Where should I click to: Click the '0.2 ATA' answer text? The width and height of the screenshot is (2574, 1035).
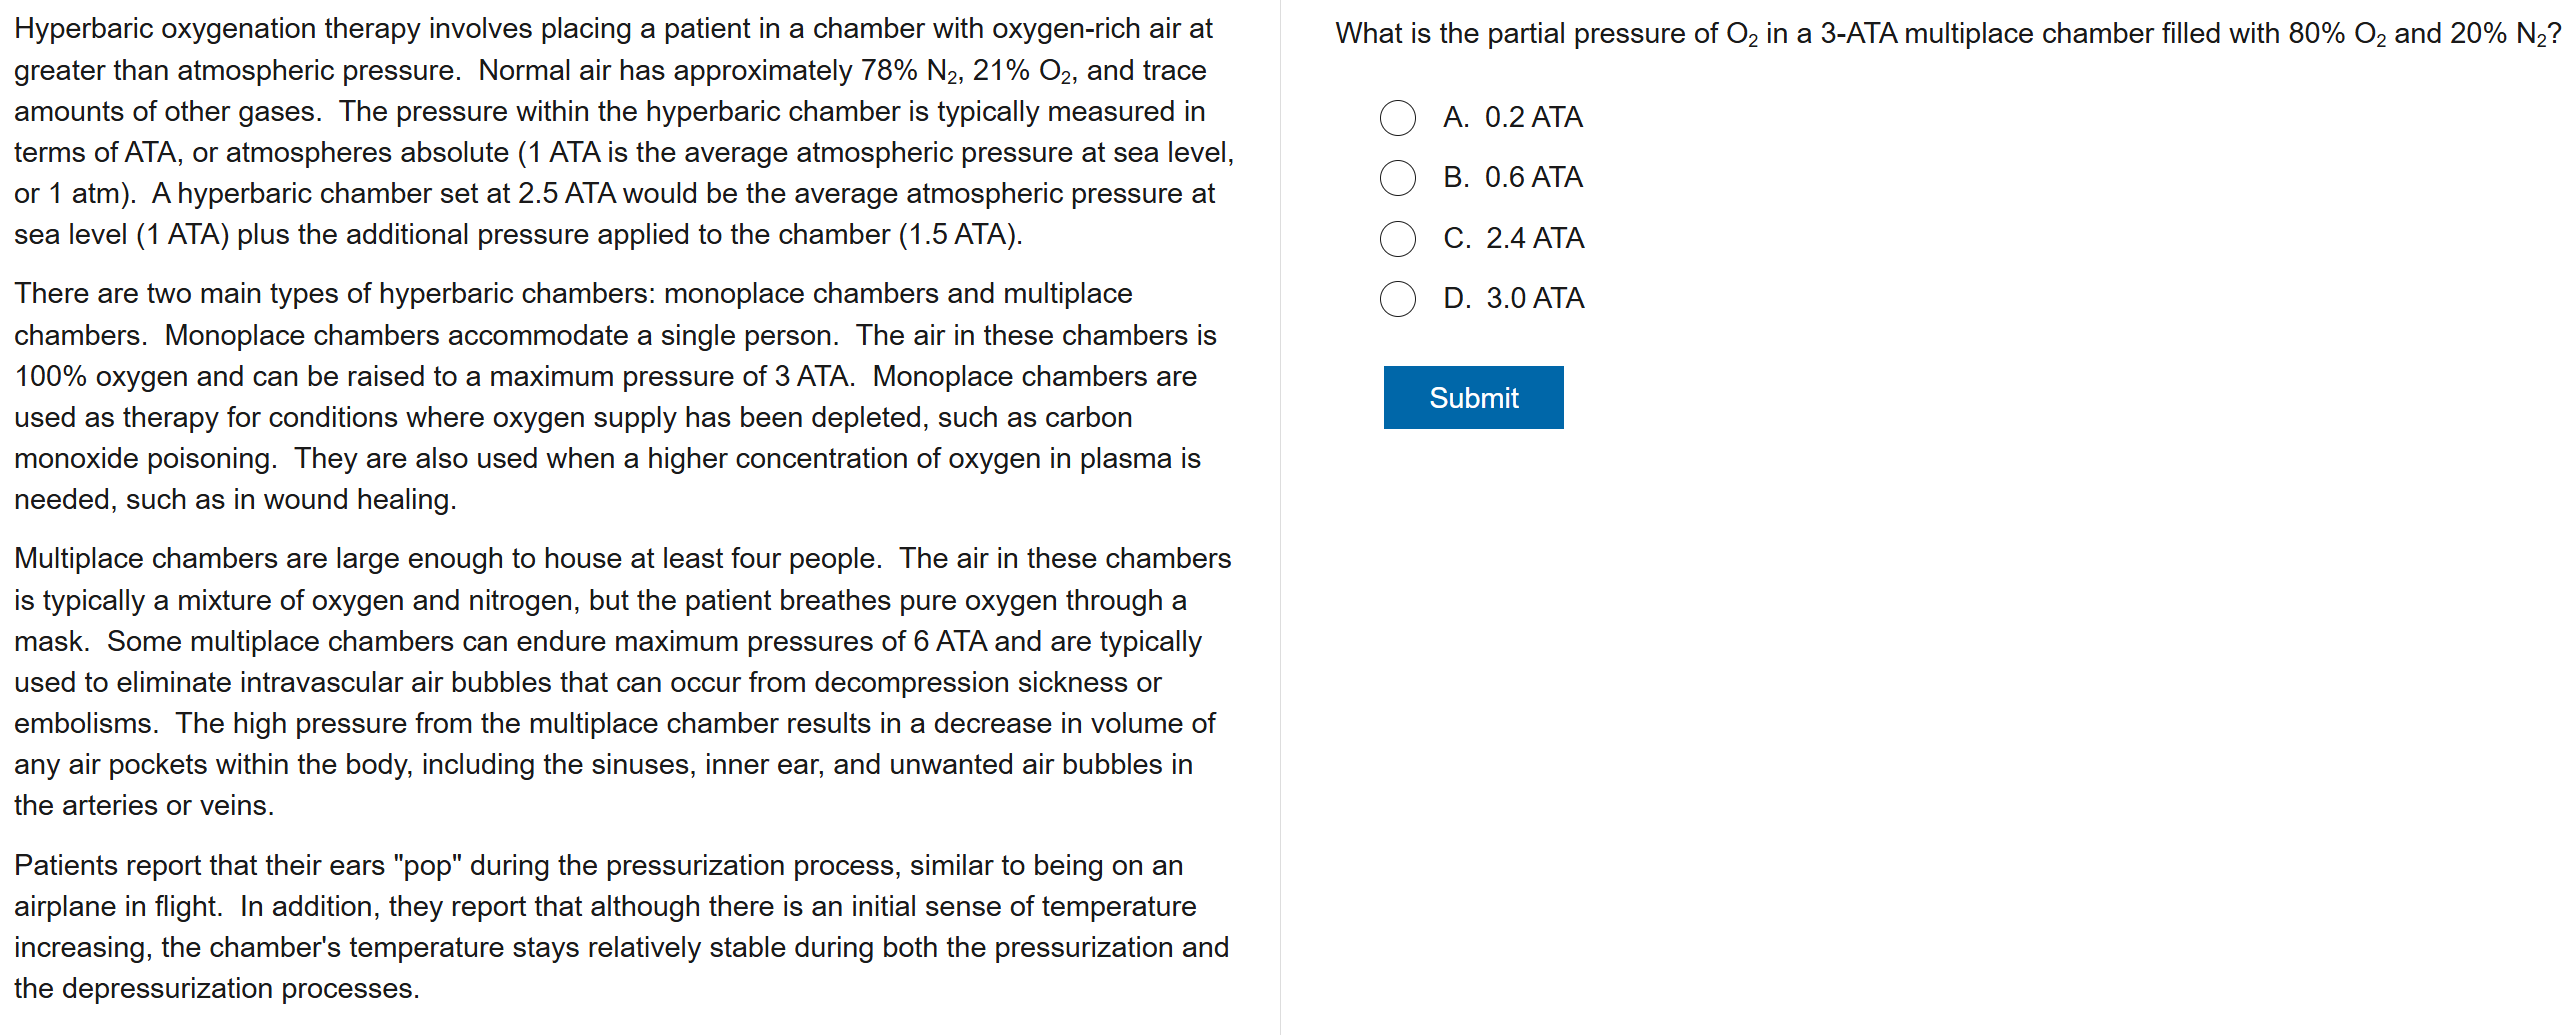click(1533, 118)
